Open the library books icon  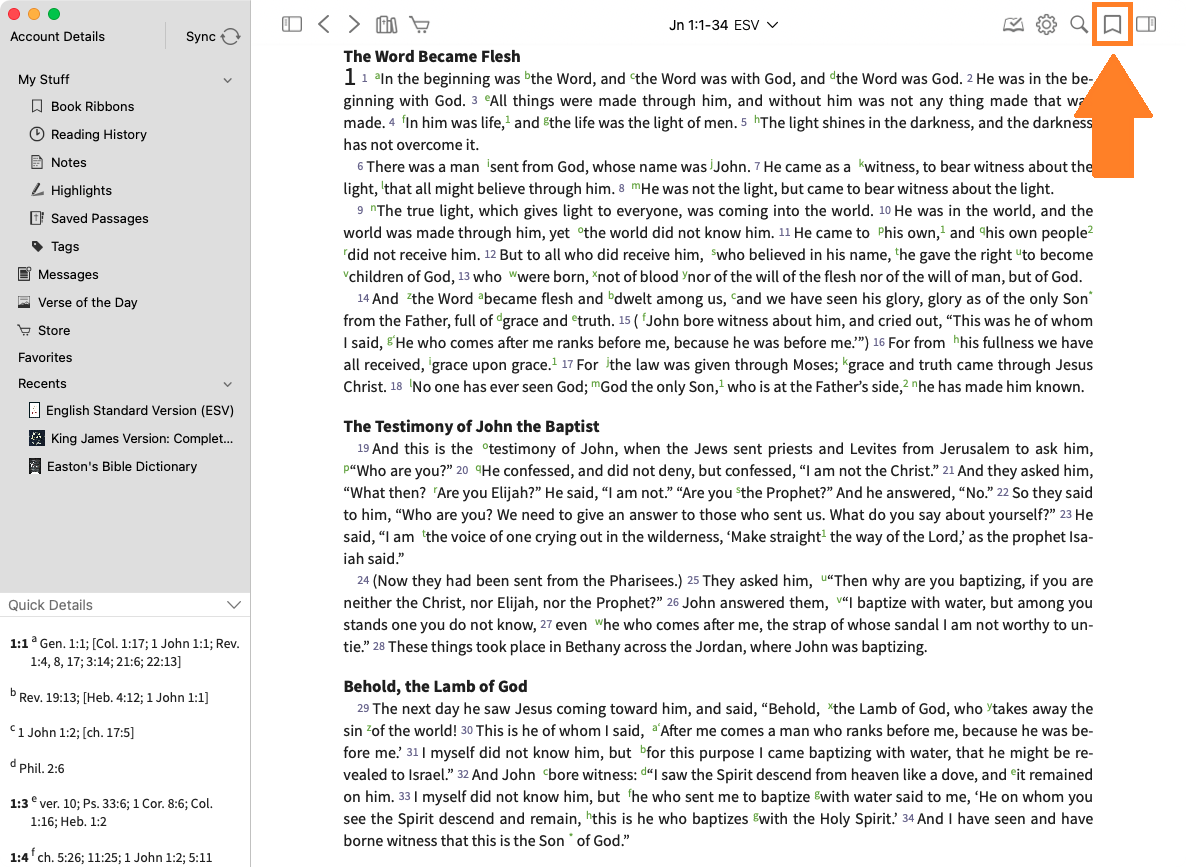(x=387, y=24)
